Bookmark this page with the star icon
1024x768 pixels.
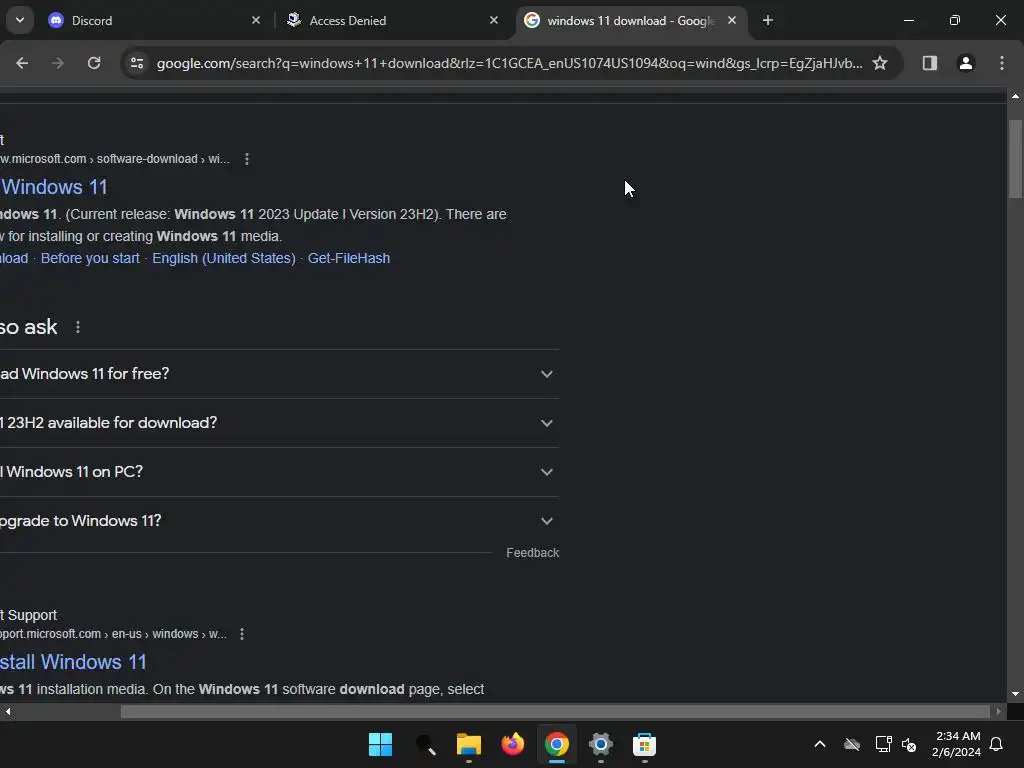tap(880, 63)
